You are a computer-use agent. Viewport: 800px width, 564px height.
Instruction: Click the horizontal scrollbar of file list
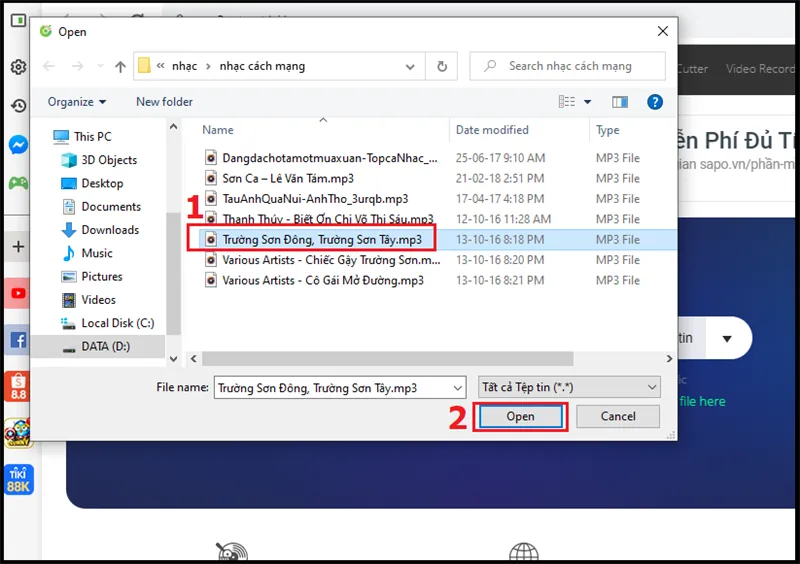point(387,359)
